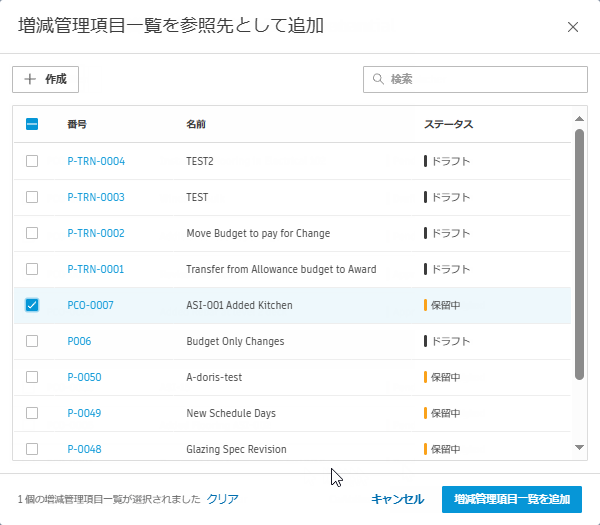Viewport: 600px width, 525px height.
Task: Close the dialog with the X icon
Action: [572, 27]
